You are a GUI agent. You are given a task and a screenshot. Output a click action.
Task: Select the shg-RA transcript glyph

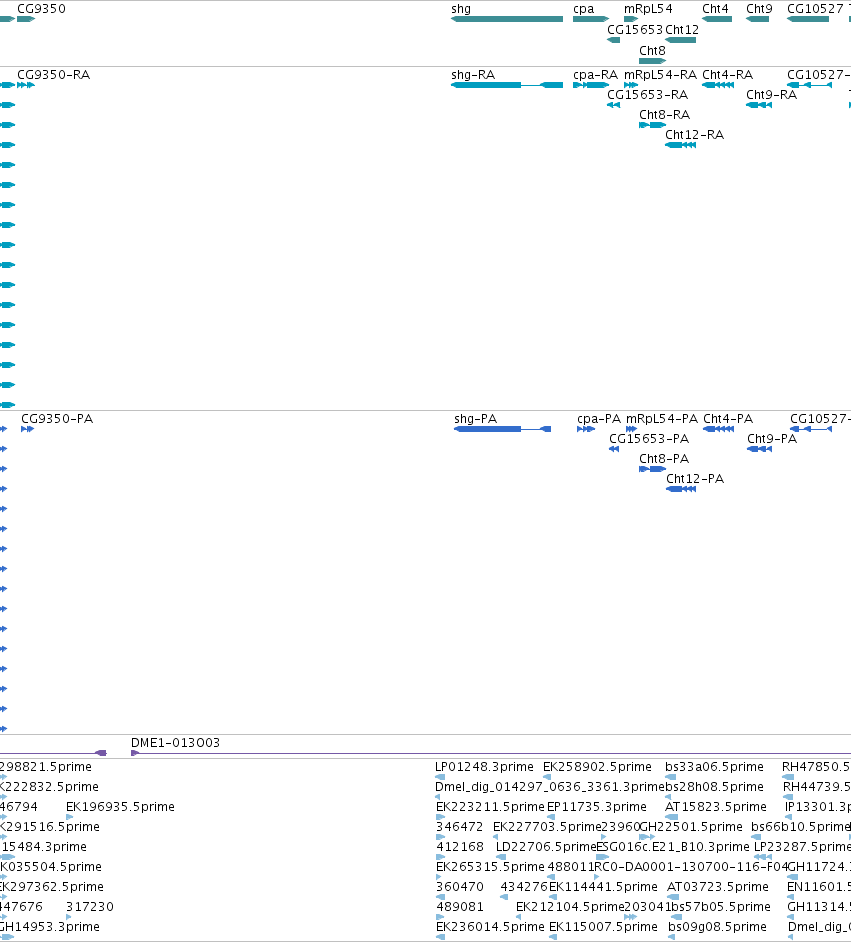pyautogui.click(x=507, y=85)
